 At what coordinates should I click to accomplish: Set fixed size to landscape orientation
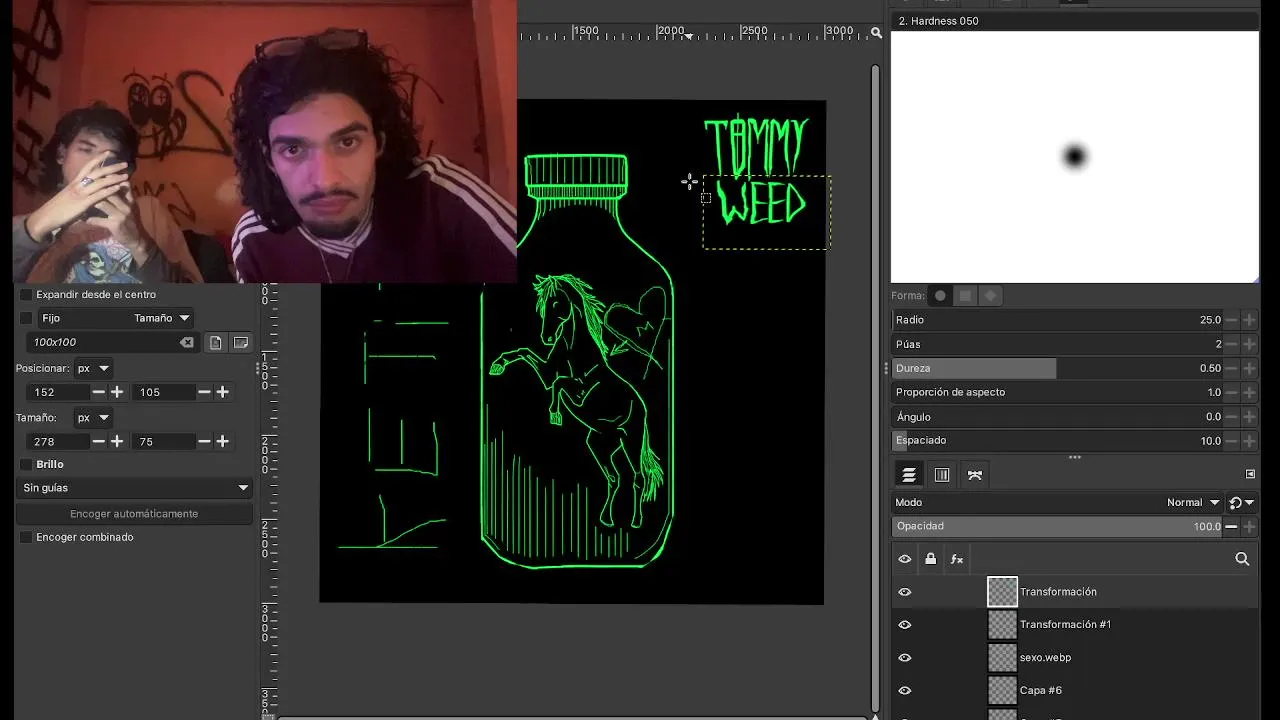coord(241,342)
